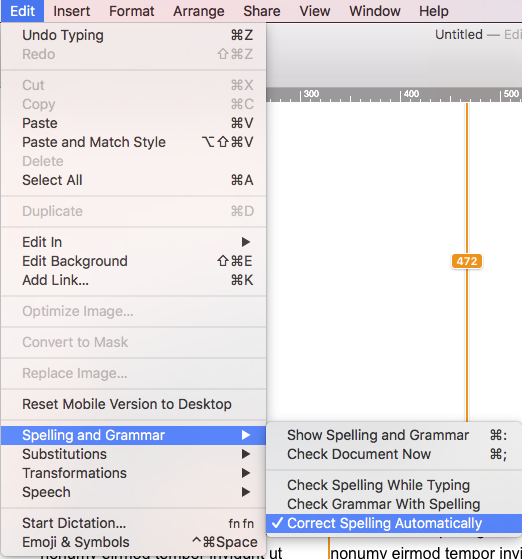Screen dimensions: 522x559
Task: Enable Check Grammar With Spelling
Action: [394, 504]
